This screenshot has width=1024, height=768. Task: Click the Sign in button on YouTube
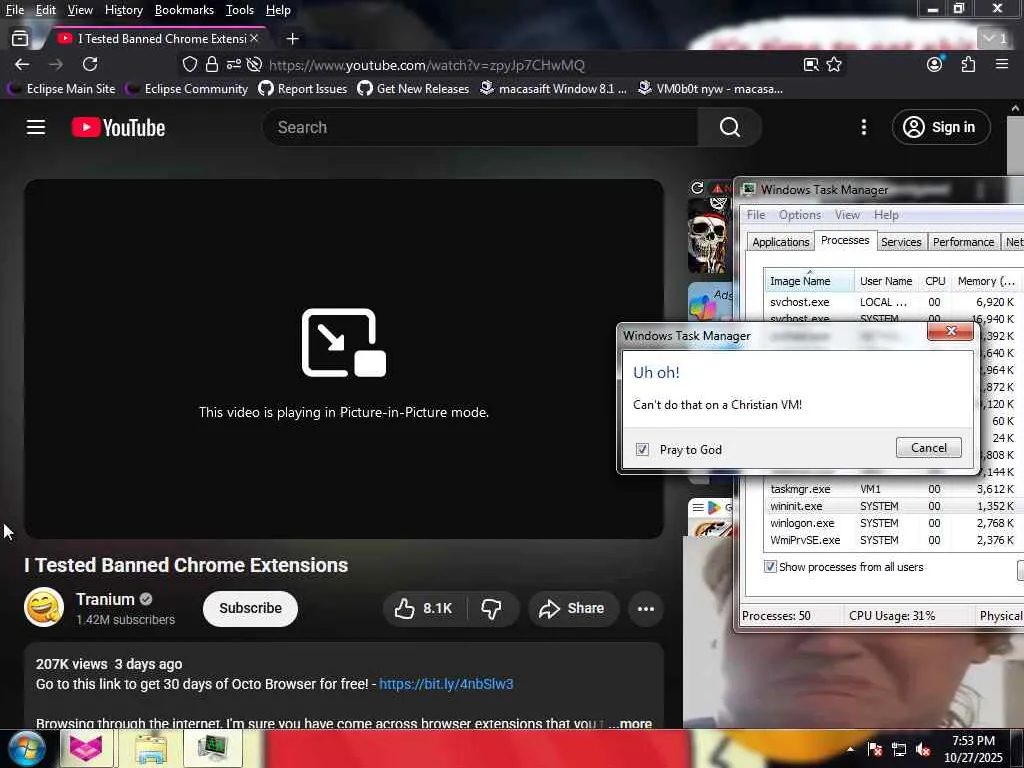941,127
